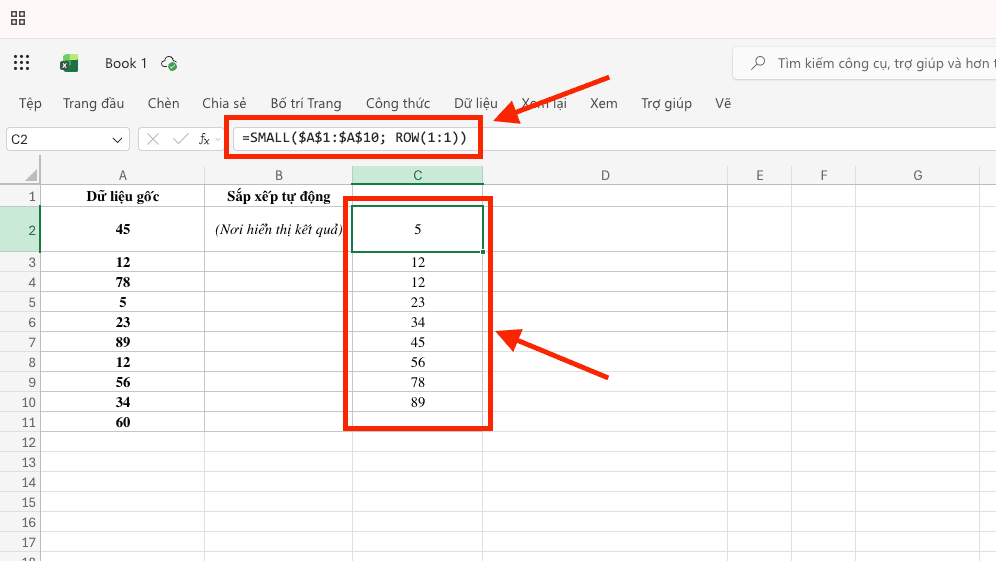Click the fill handle of cell C2
The image size is (996, 561).
tap(483, 252)
